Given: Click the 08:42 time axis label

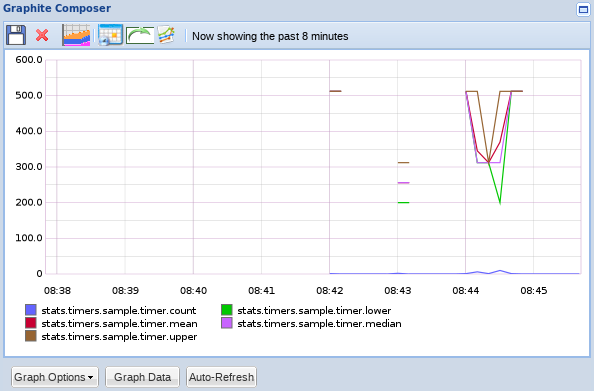Looking at the screenshot, I should 330,291.
